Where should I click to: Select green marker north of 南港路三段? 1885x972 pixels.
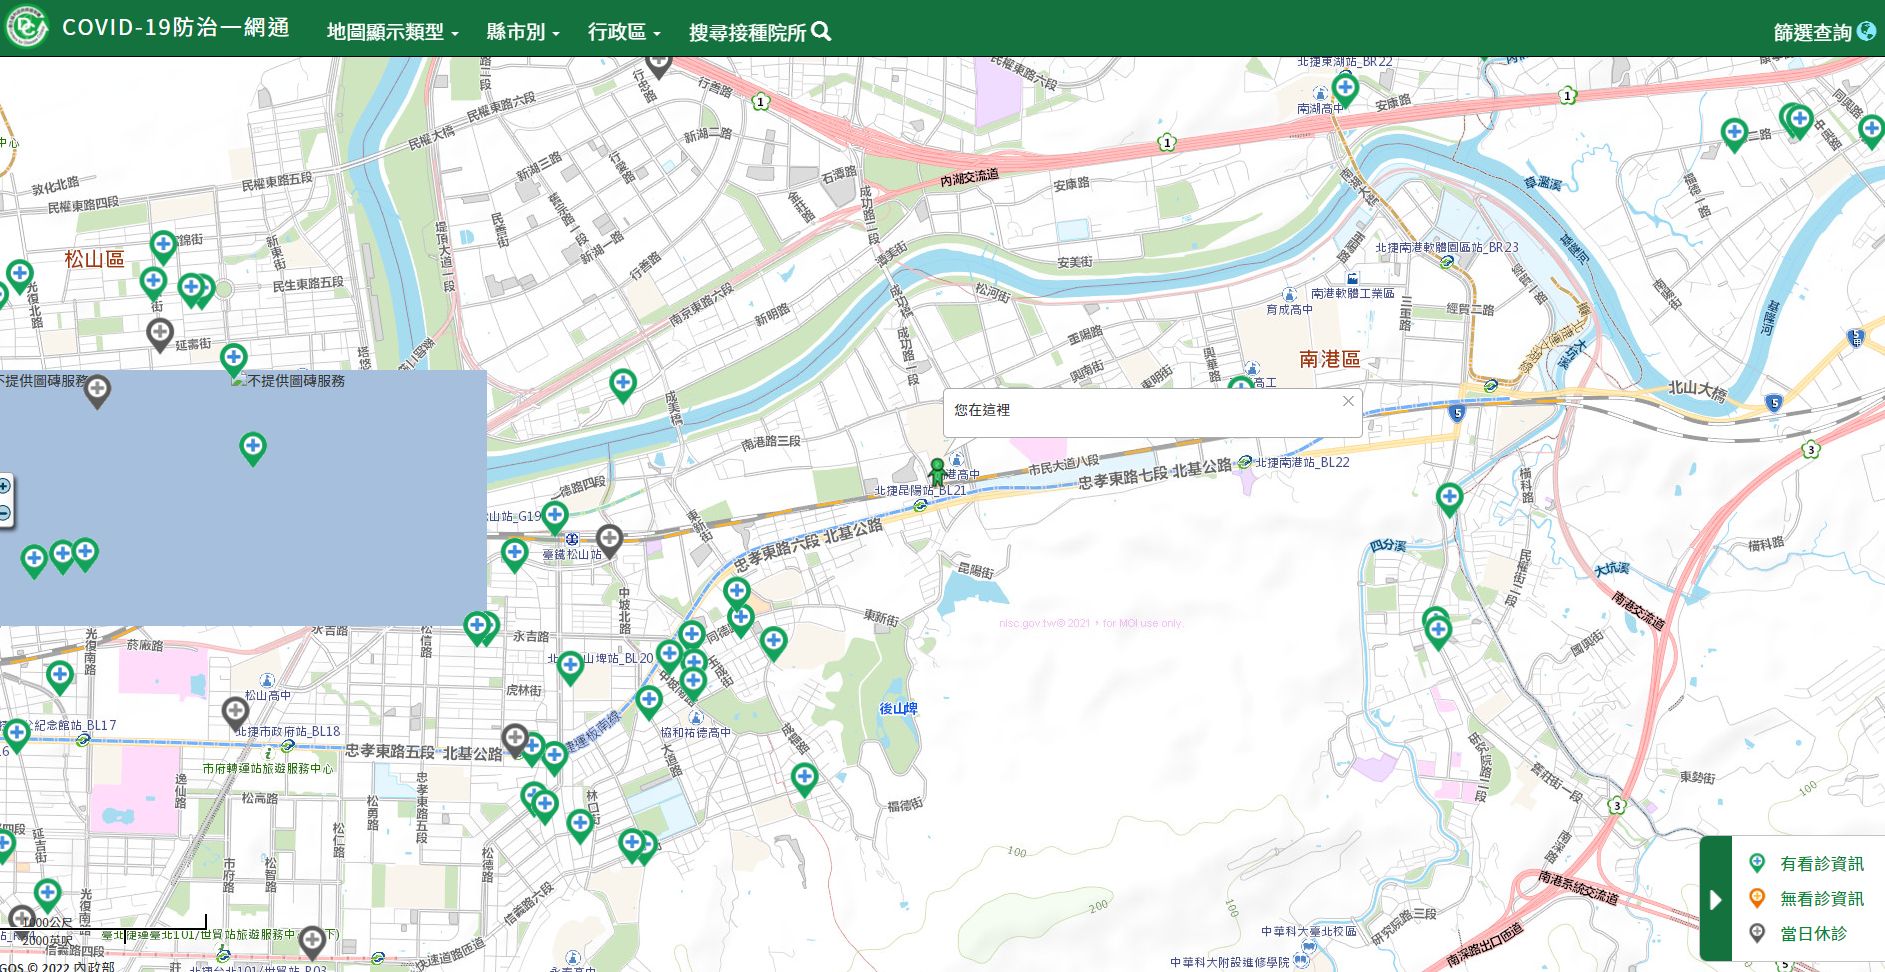coord(623,385)
